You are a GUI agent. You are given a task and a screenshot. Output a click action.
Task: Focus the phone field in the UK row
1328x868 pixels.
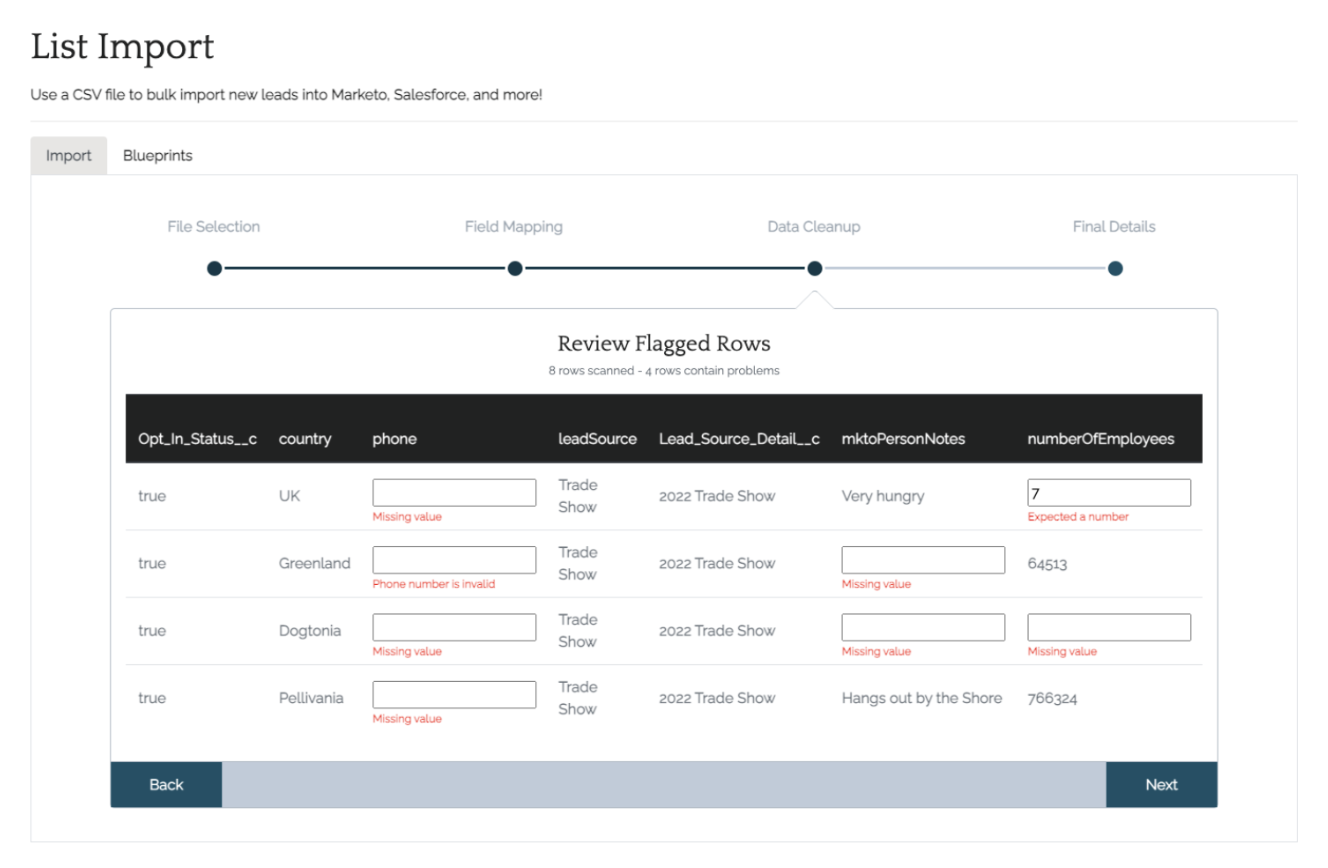tap(454, 493)
